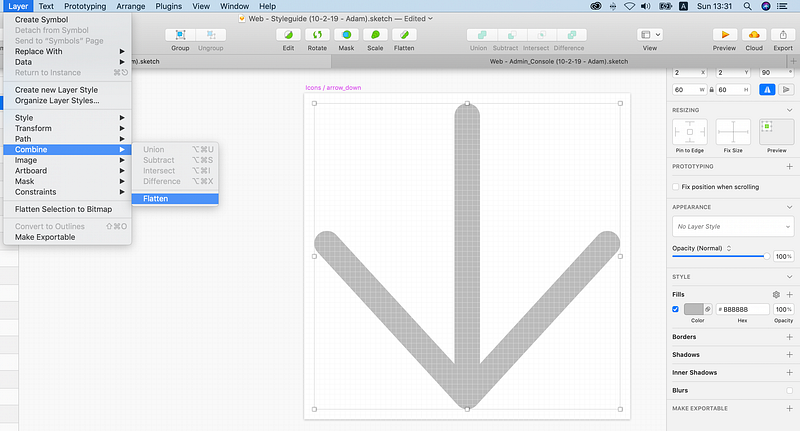Open the Prototyping menu
This screenshot has height=431, width=800.
point(85,6)
